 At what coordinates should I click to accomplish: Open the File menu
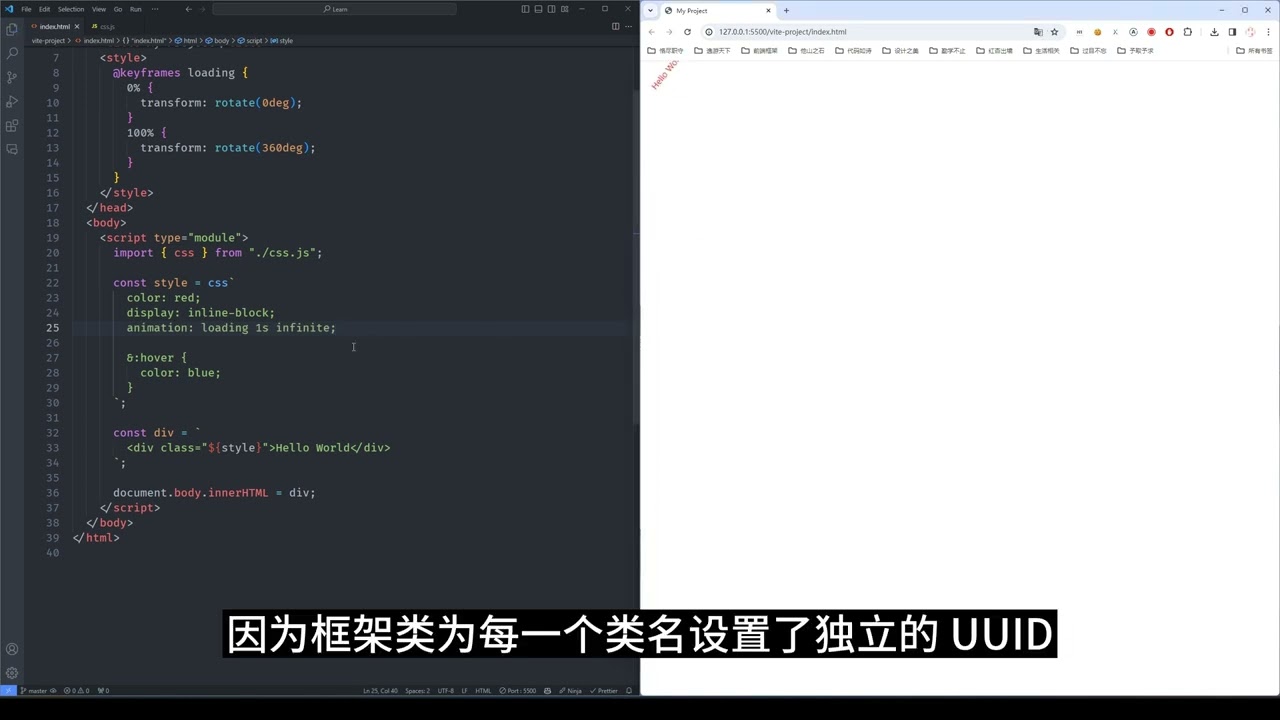pyautogui.click(x=26, y=9)
